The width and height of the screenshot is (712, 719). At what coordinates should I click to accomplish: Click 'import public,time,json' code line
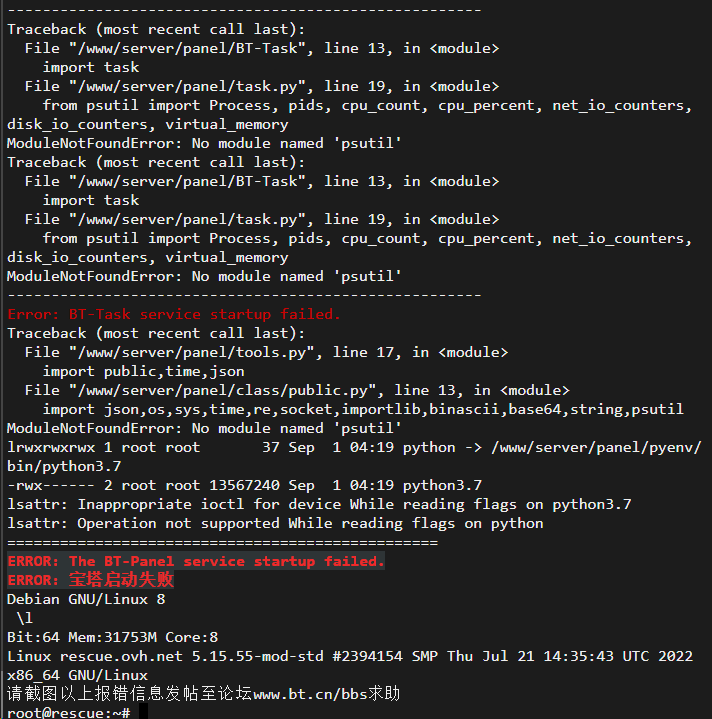[x=143, y=371]
